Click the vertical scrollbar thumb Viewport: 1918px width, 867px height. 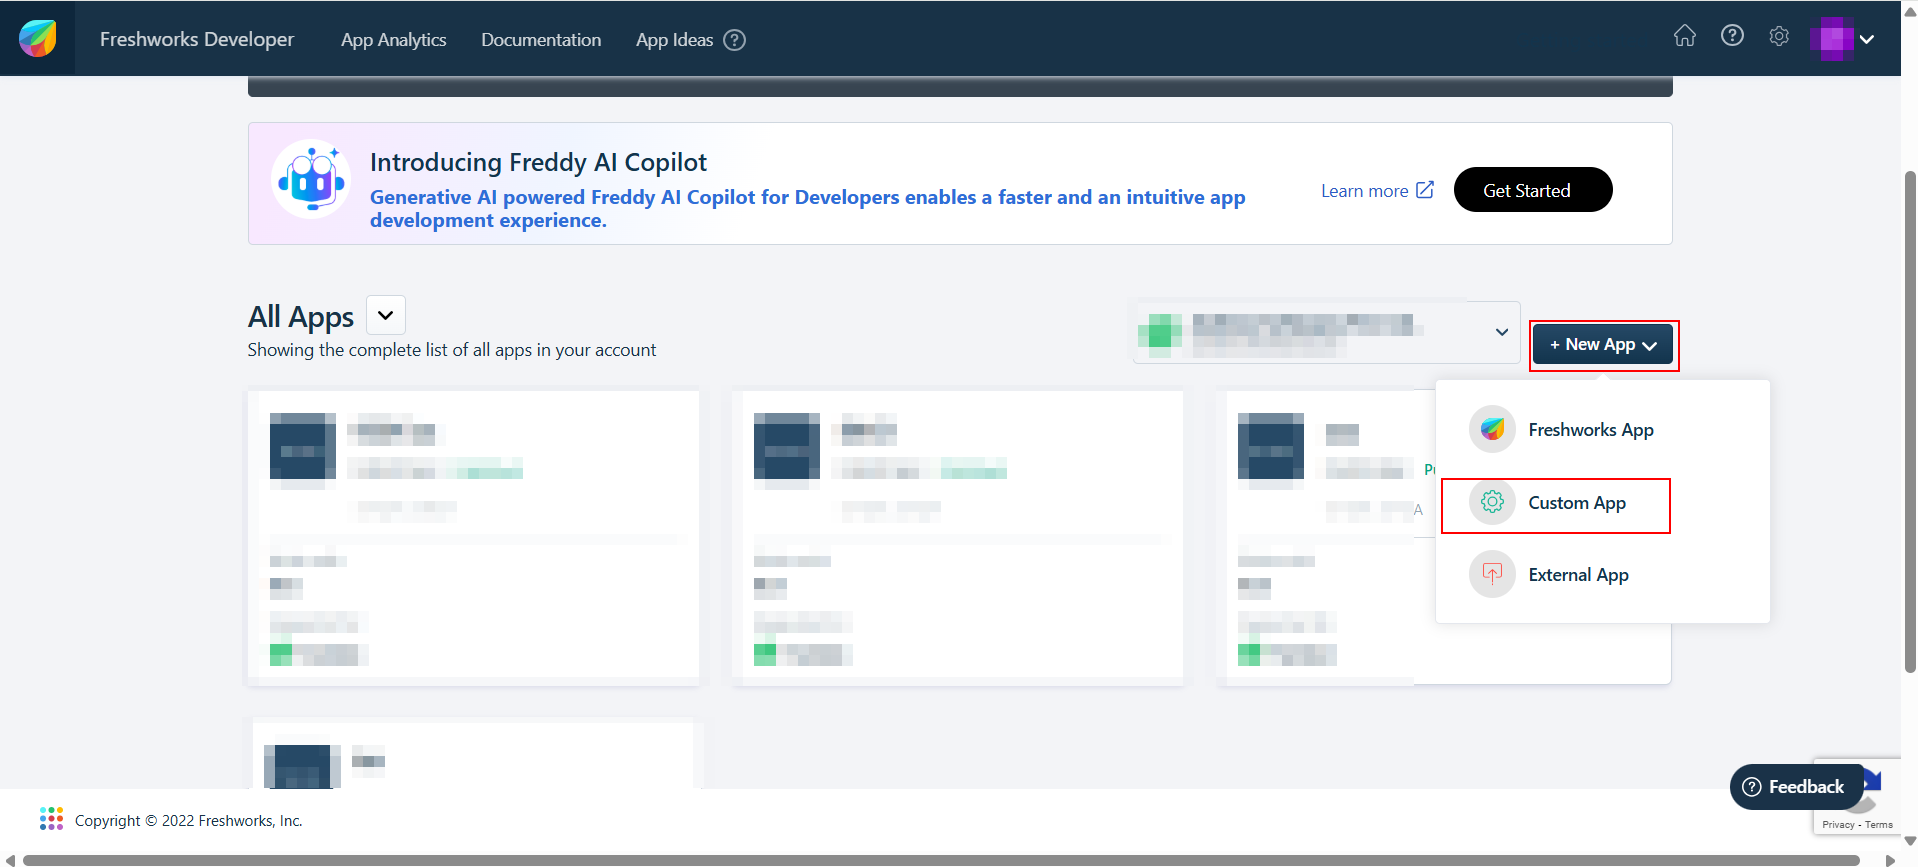(x=1910, y=421)
